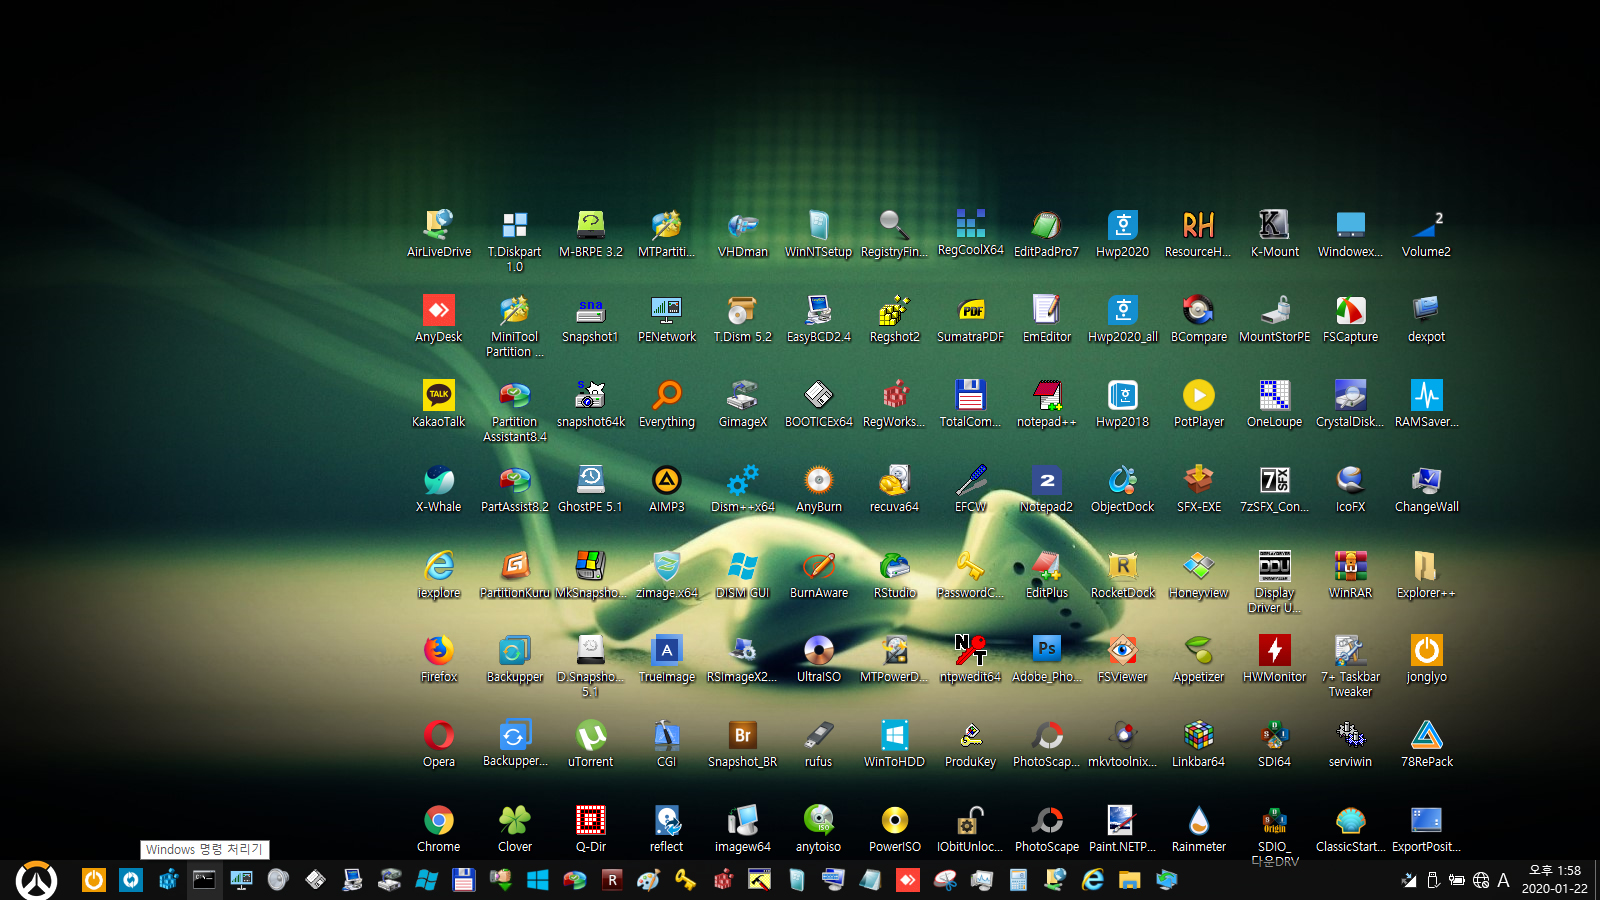
Task: Click the iexplore desktop shortcut
Action: 439,575
